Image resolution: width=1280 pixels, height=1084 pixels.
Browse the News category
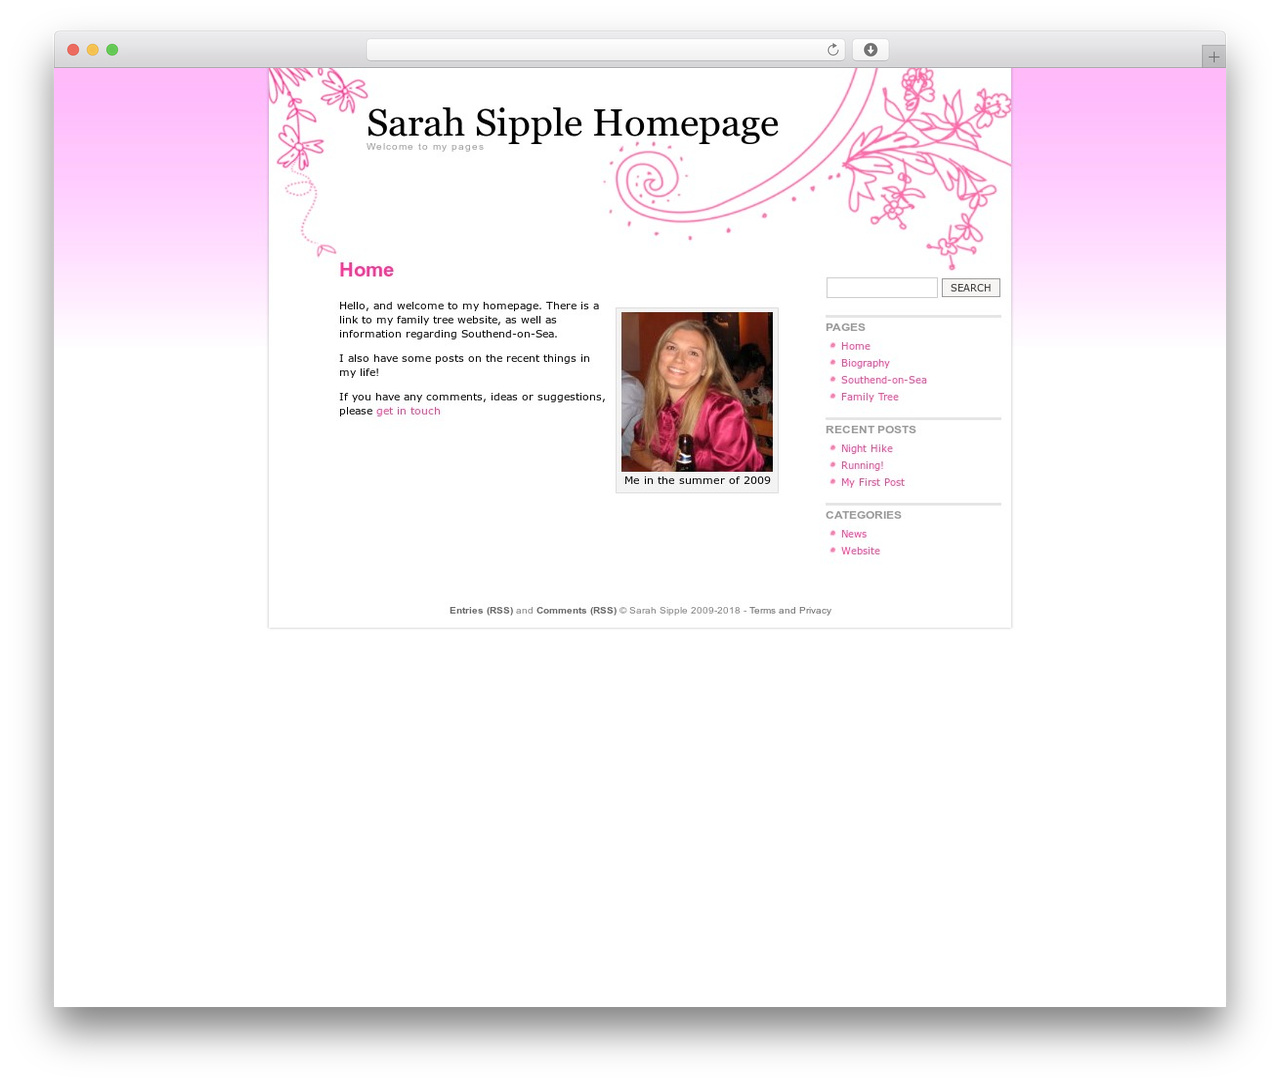coord(854,534)
